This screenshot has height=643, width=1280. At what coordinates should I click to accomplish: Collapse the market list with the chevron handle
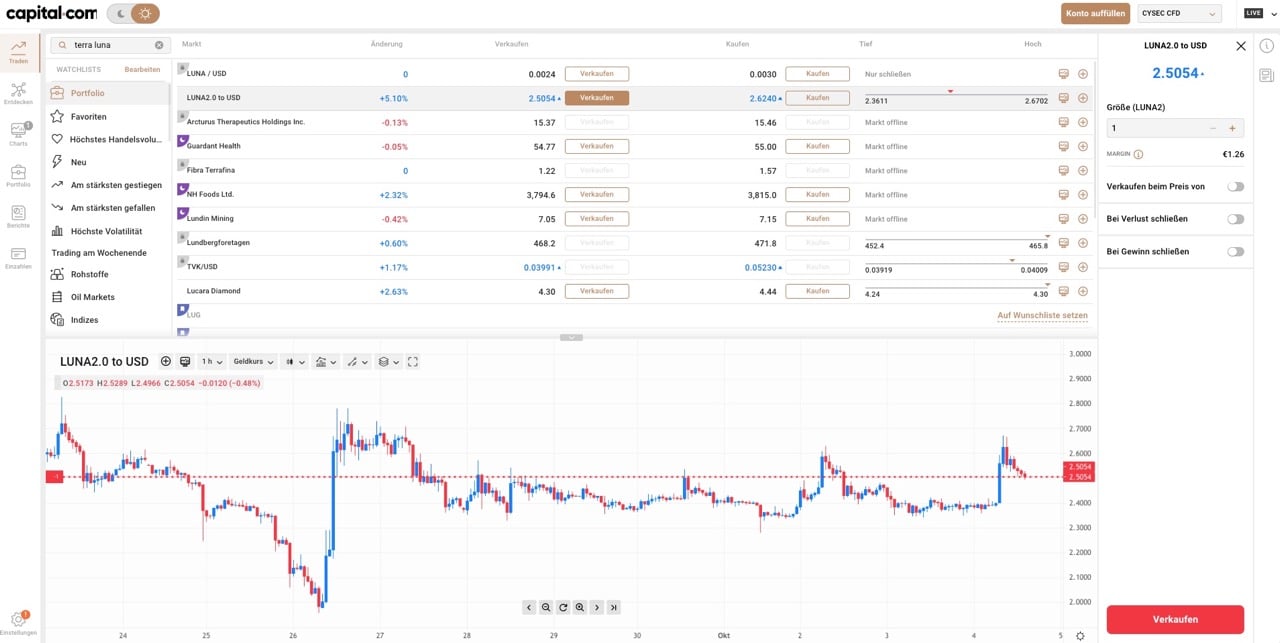570,338
